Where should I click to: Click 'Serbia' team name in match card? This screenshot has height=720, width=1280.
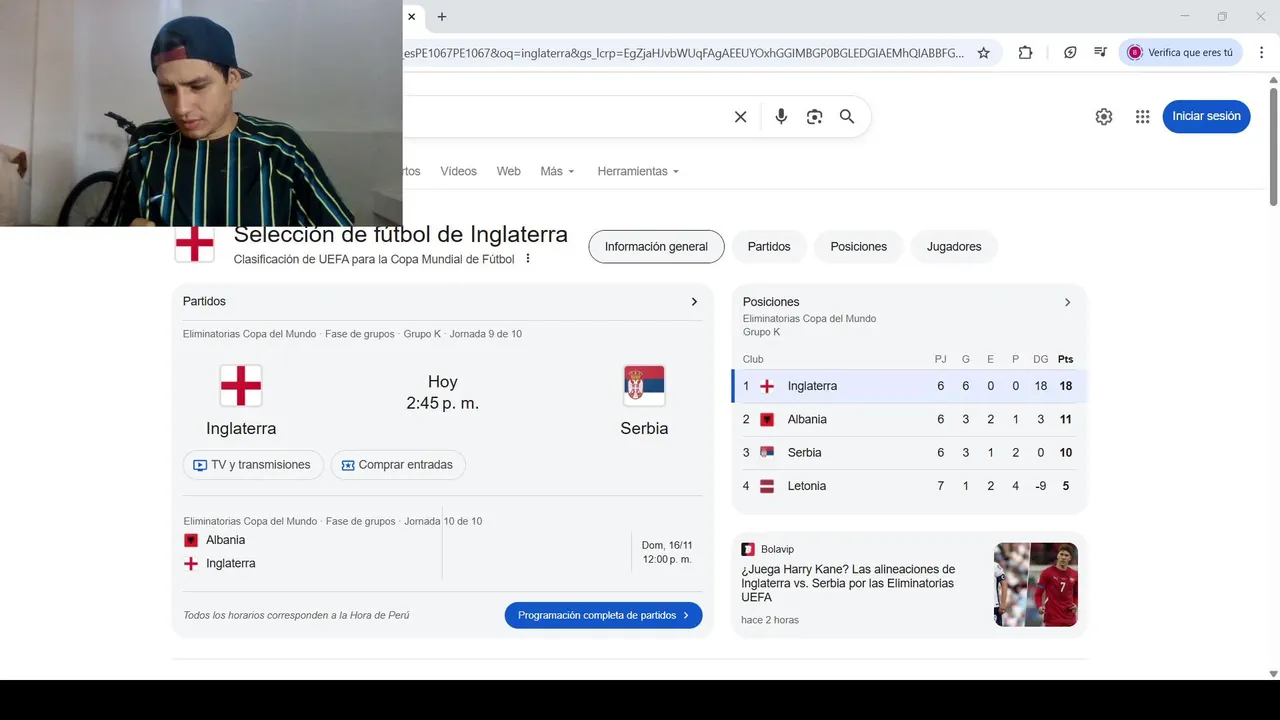click(644, 428)
